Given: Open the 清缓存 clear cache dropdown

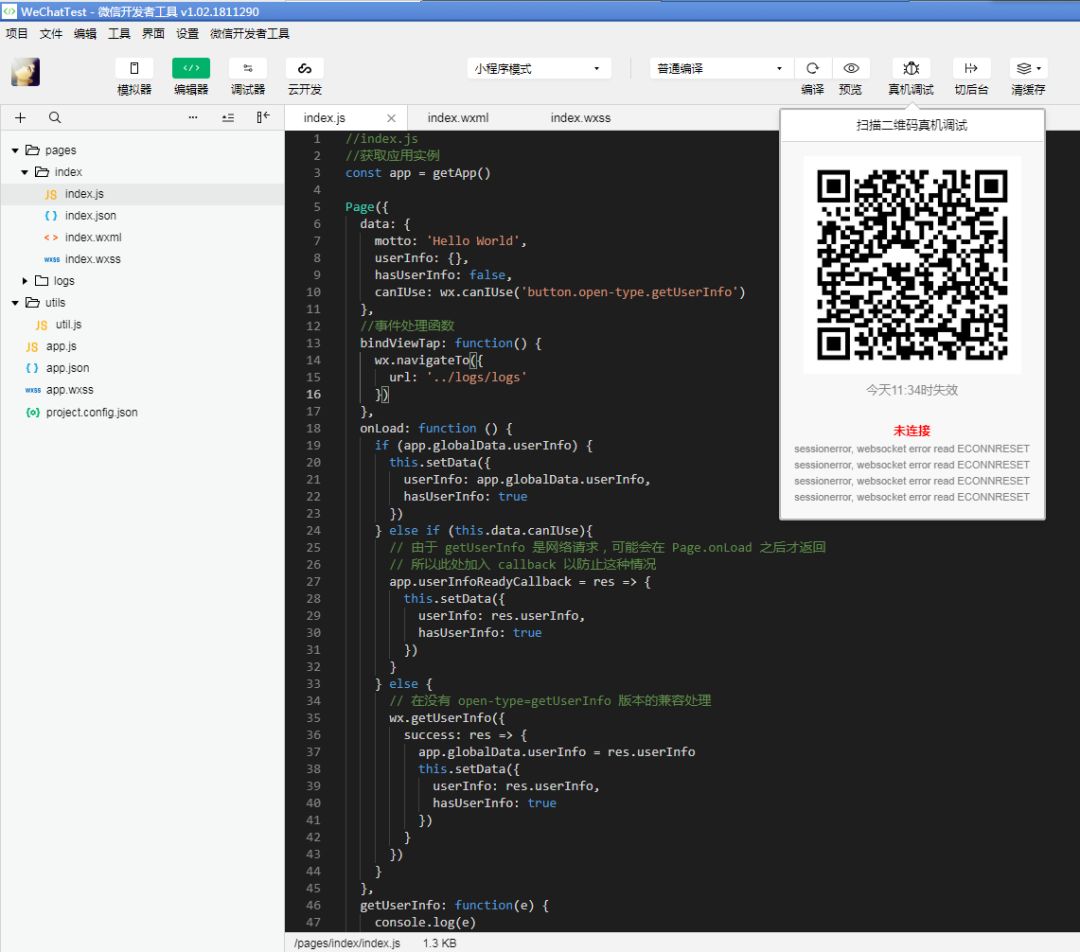Looking at the screenshot, I should click(1028, 68).
